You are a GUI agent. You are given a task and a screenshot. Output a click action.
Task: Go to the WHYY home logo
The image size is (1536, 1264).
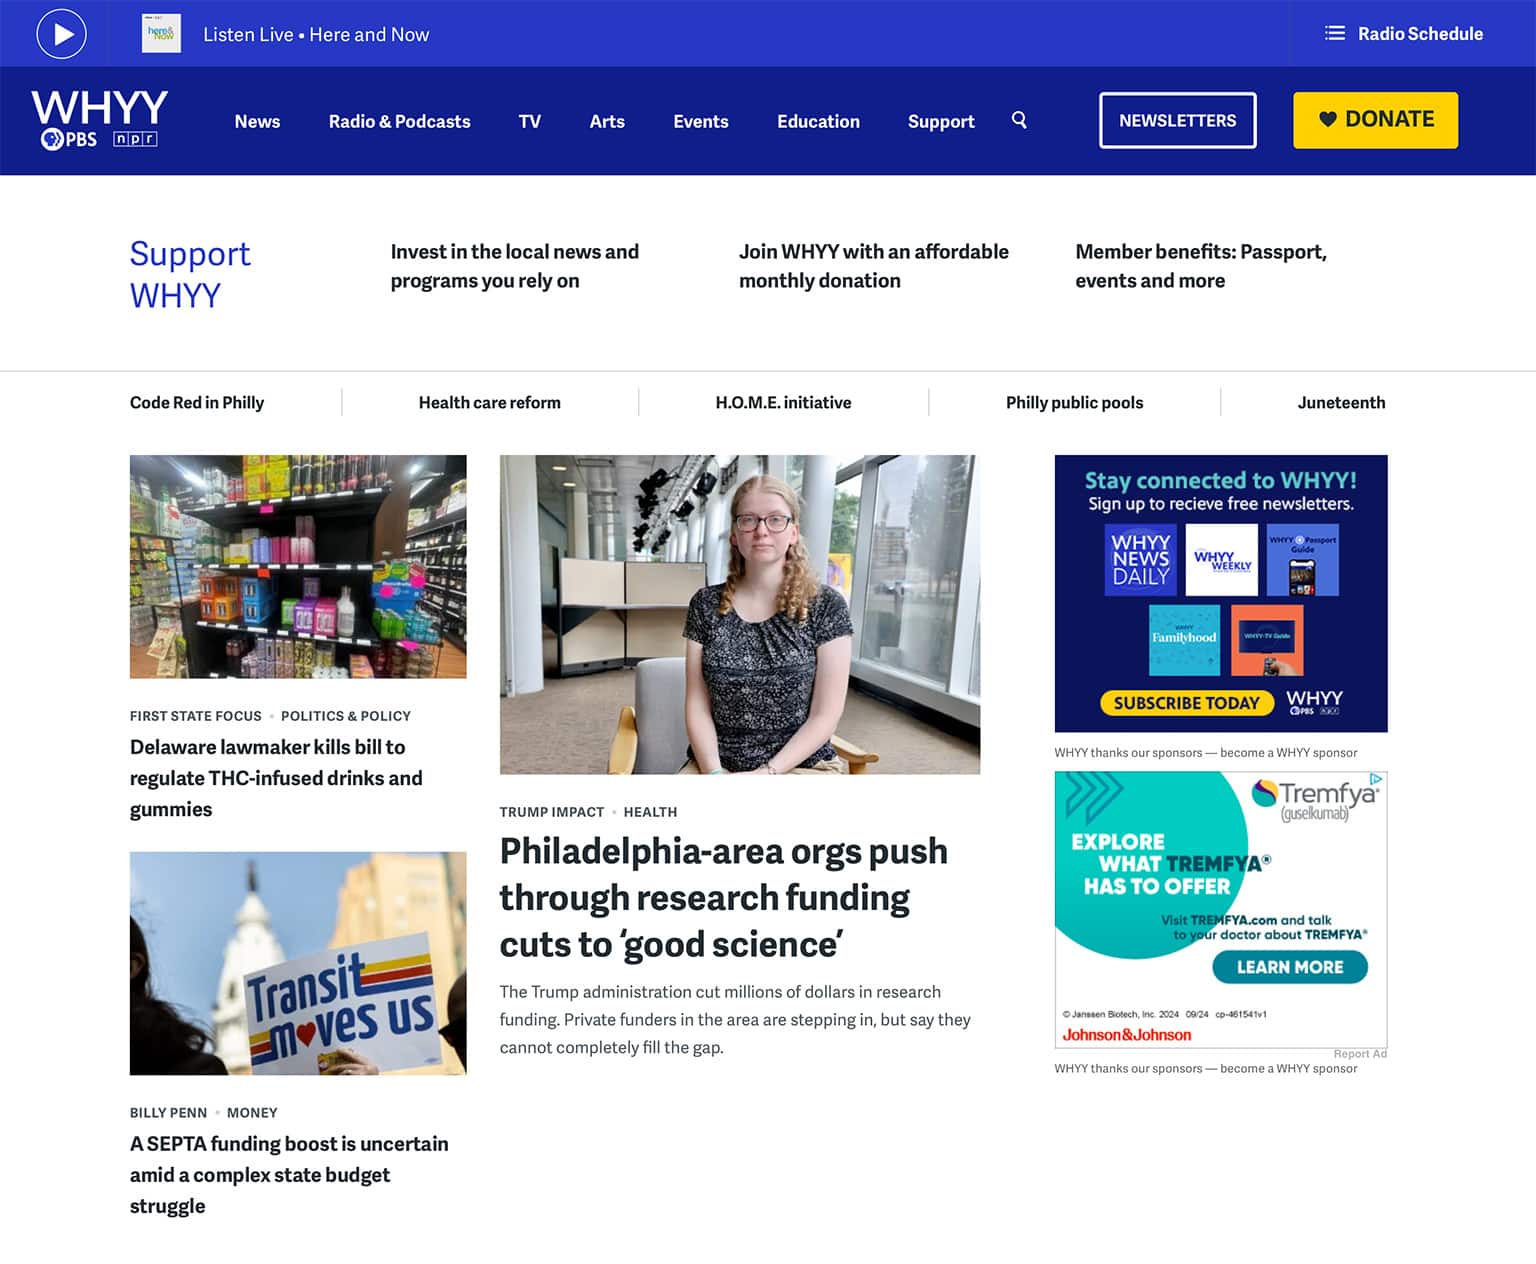pos(99,107)
